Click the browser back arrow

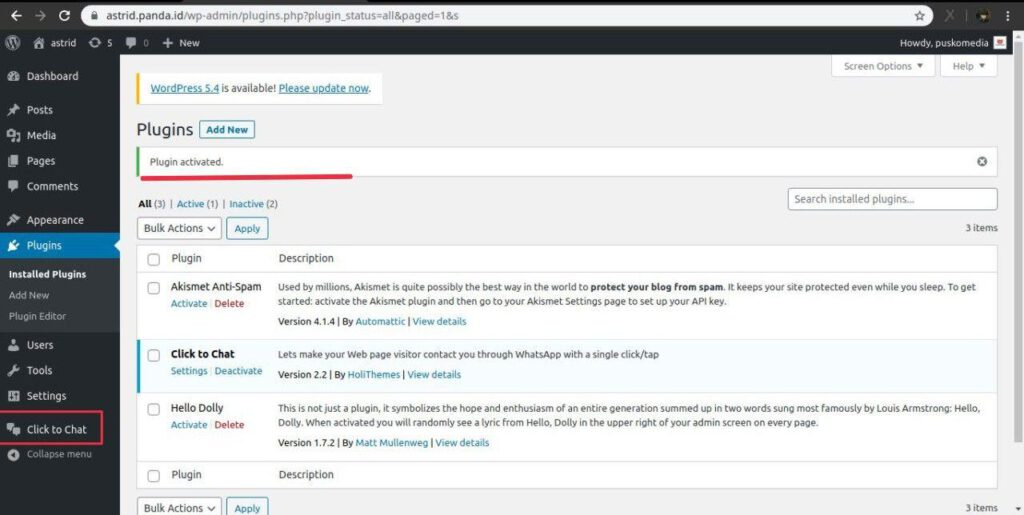(16, 15)
